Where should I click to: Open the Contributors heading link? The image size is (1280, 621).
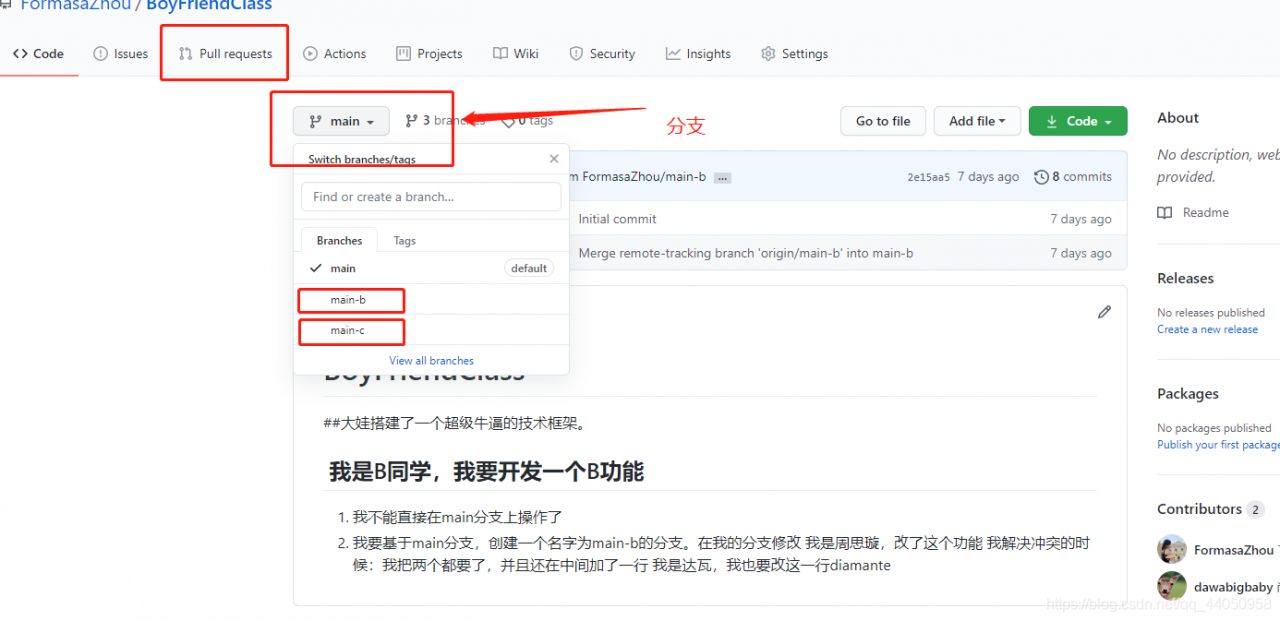click(1199, 509)
